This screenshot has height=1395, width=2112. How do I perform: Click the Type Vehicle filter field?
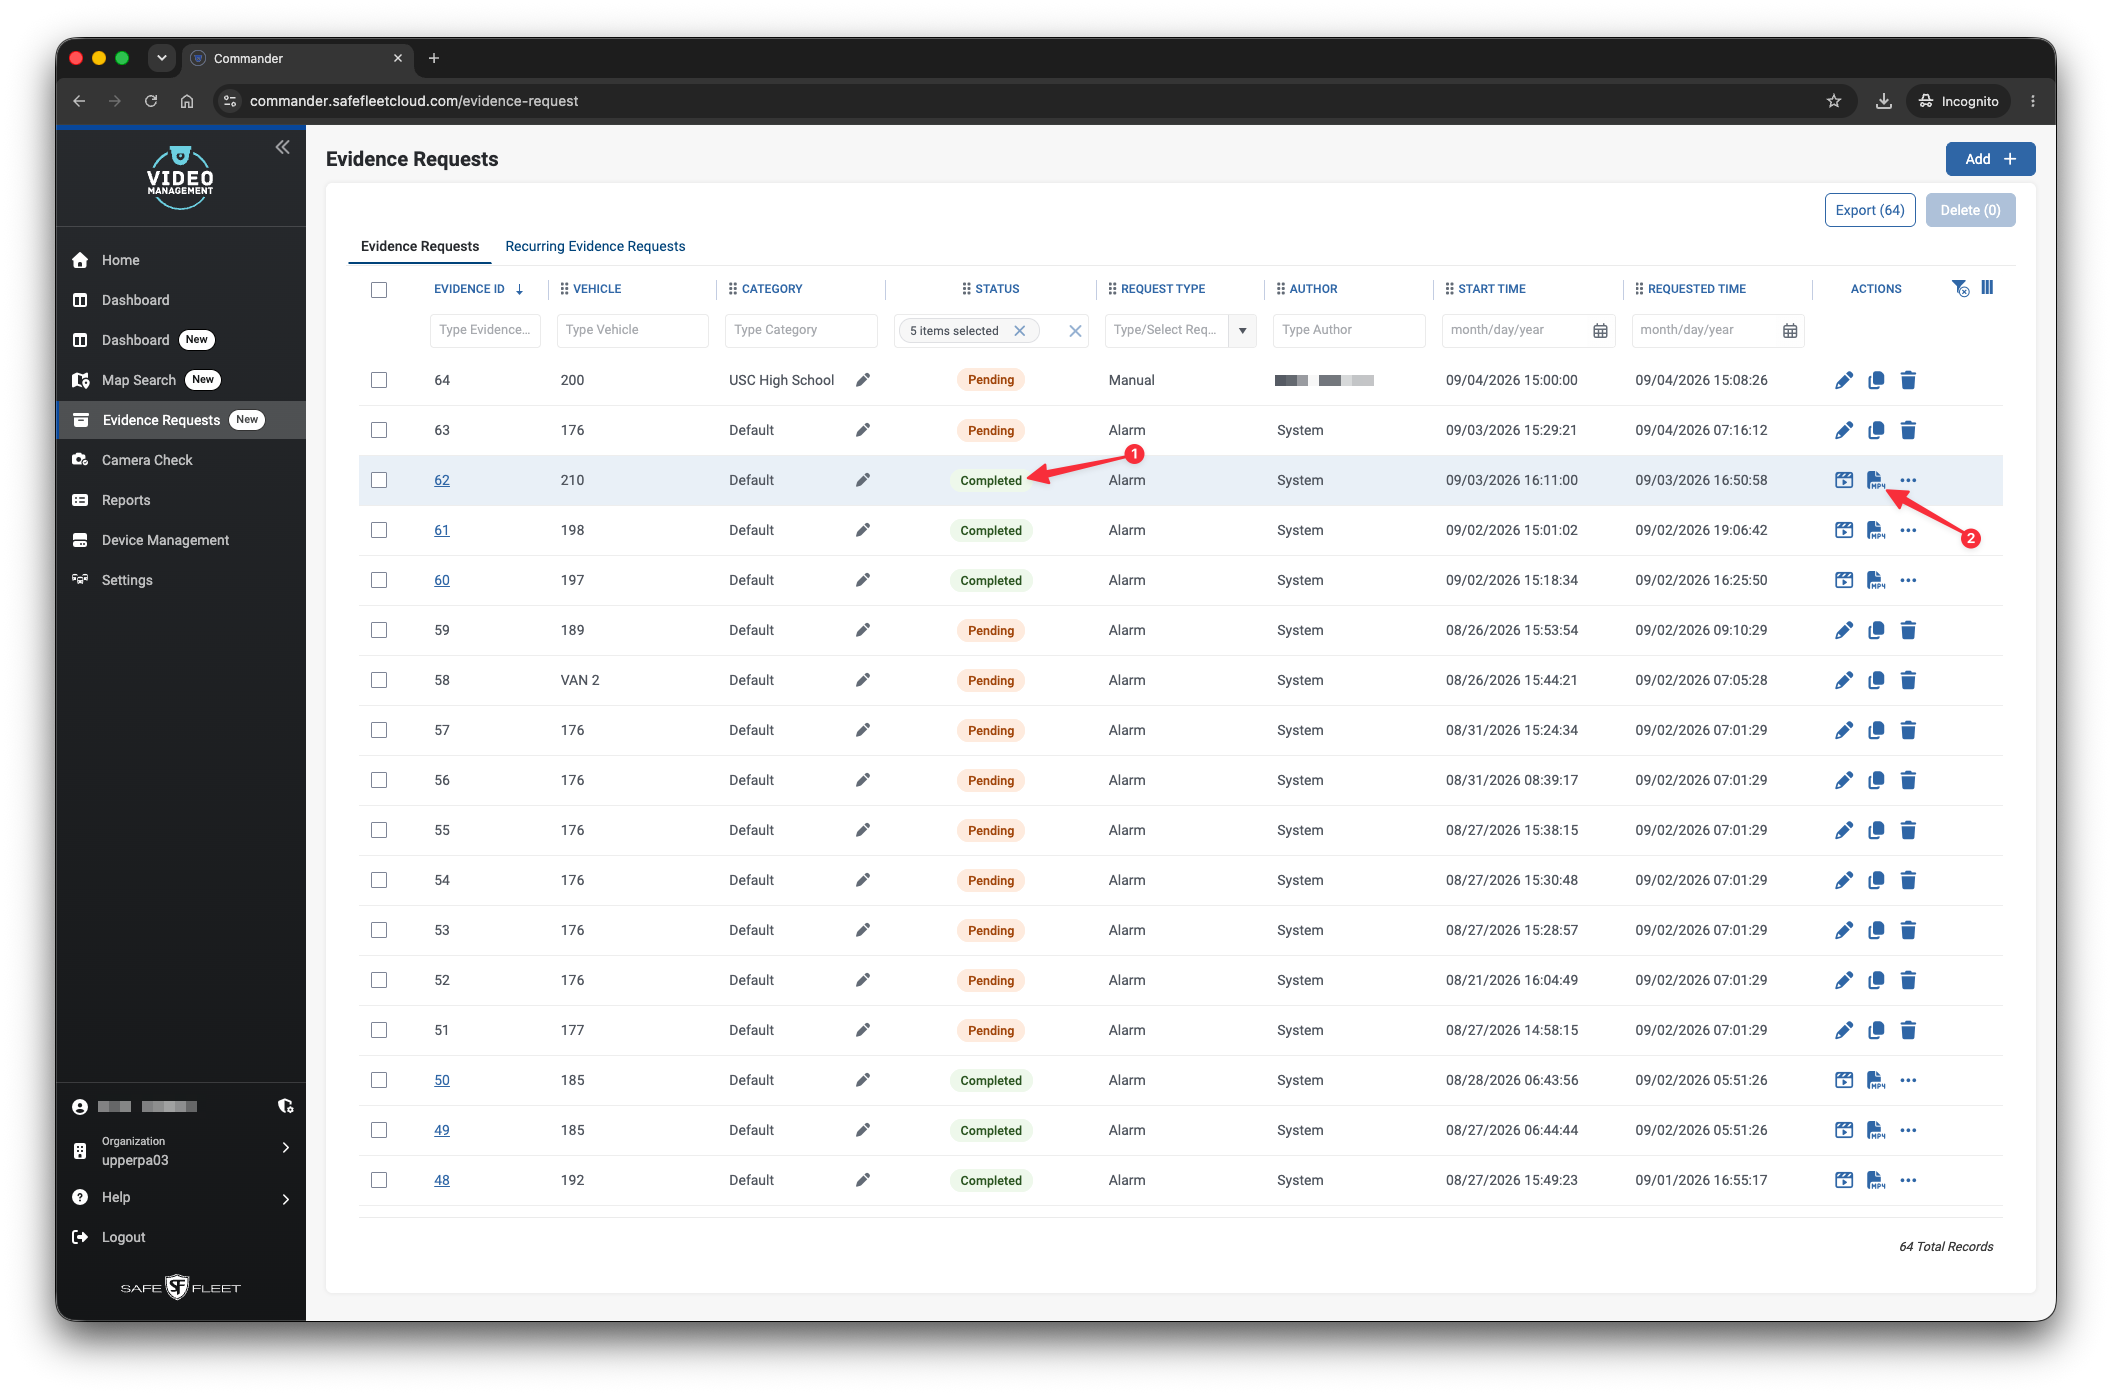(x=632, y=330)
